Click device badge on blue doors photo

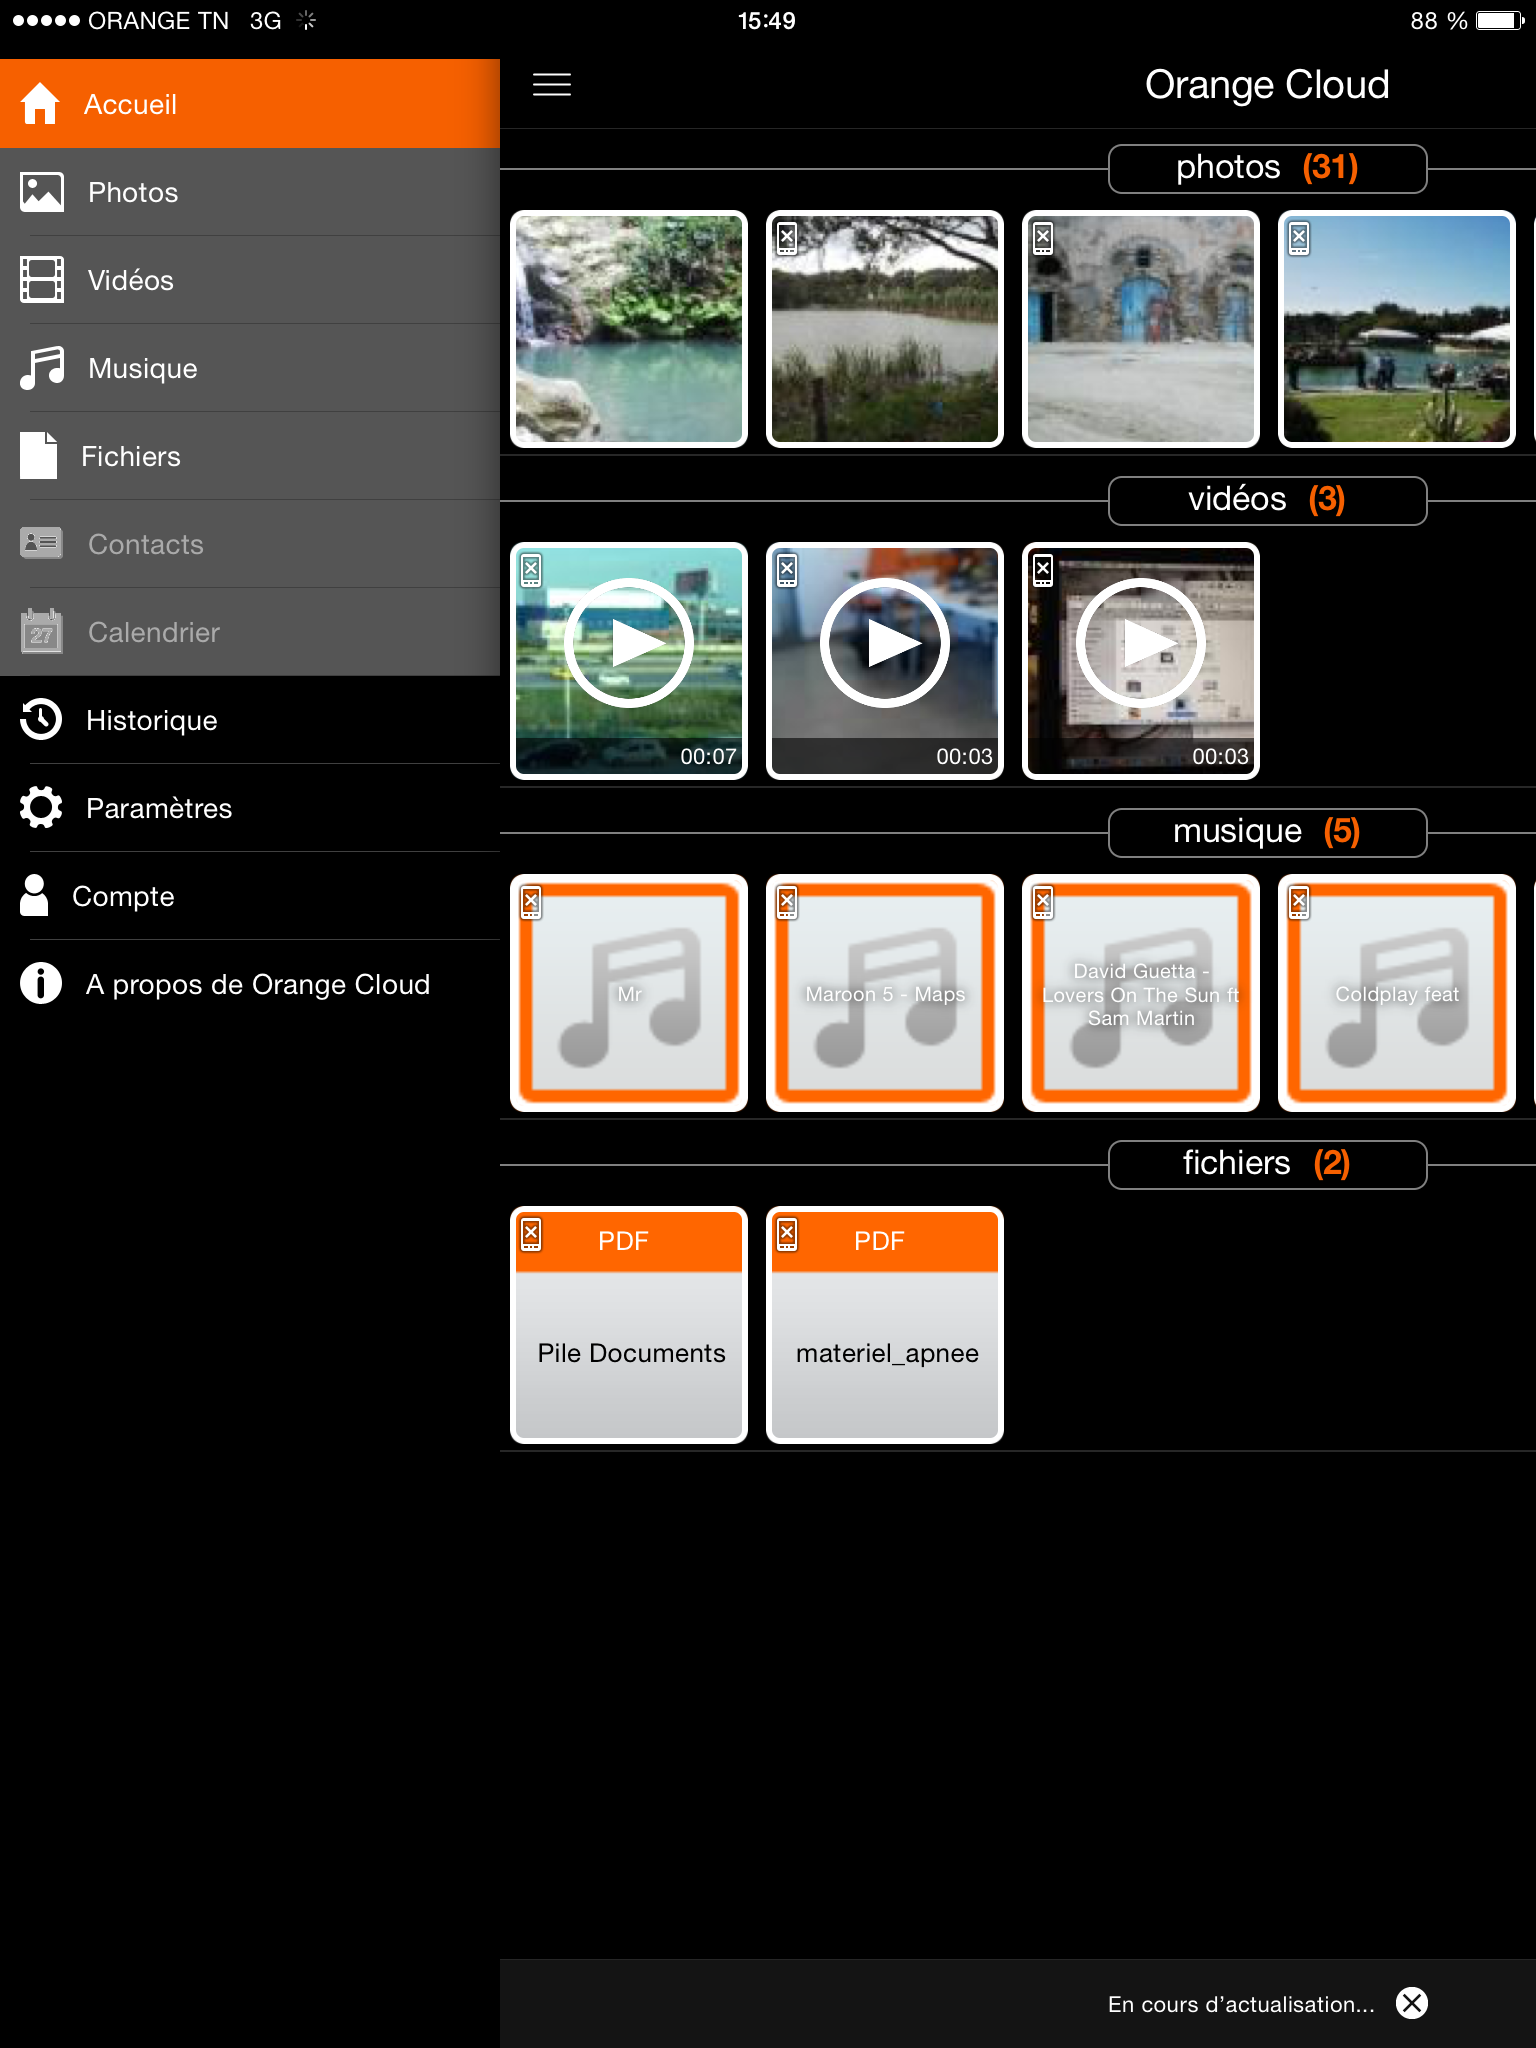[x=1043, y=238]
